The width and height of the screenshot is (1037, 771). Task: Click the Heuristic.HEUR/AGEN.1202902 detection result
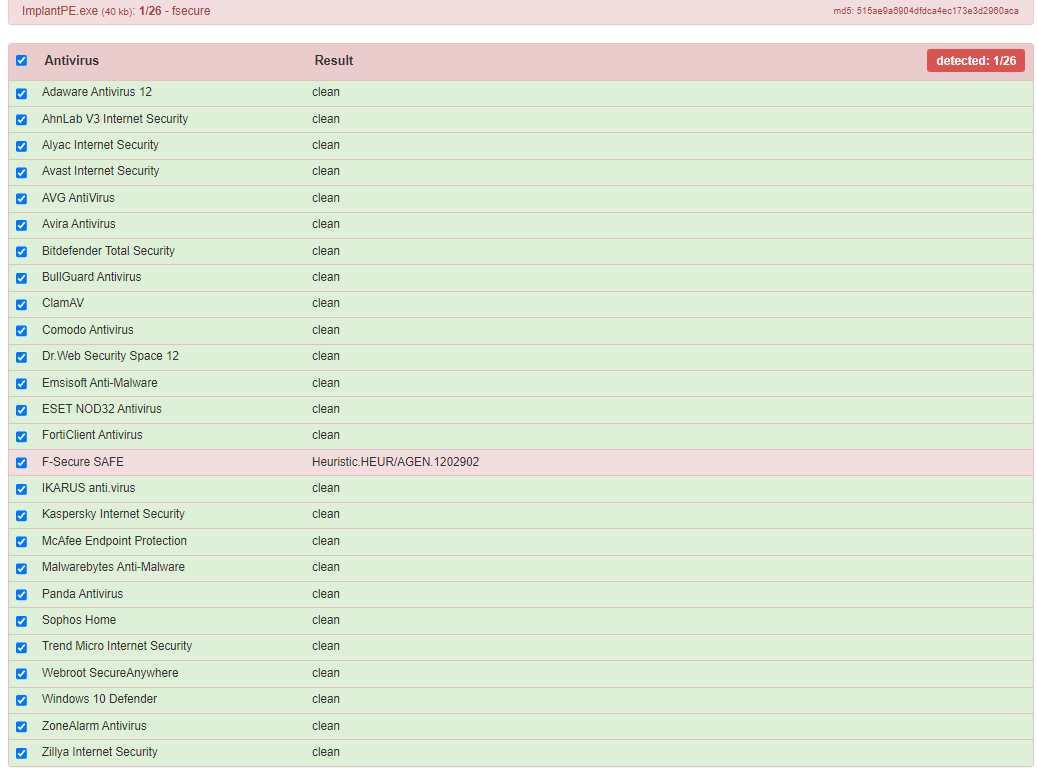coord(395,462)
